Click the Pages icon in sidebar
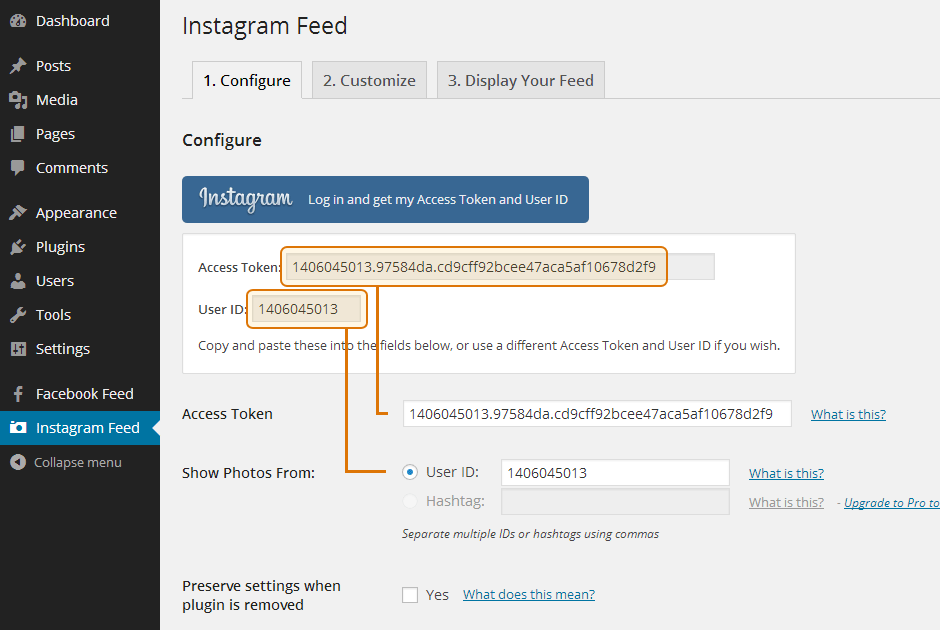The width and height of the screenshot is (940, 630). coord(18,134)
